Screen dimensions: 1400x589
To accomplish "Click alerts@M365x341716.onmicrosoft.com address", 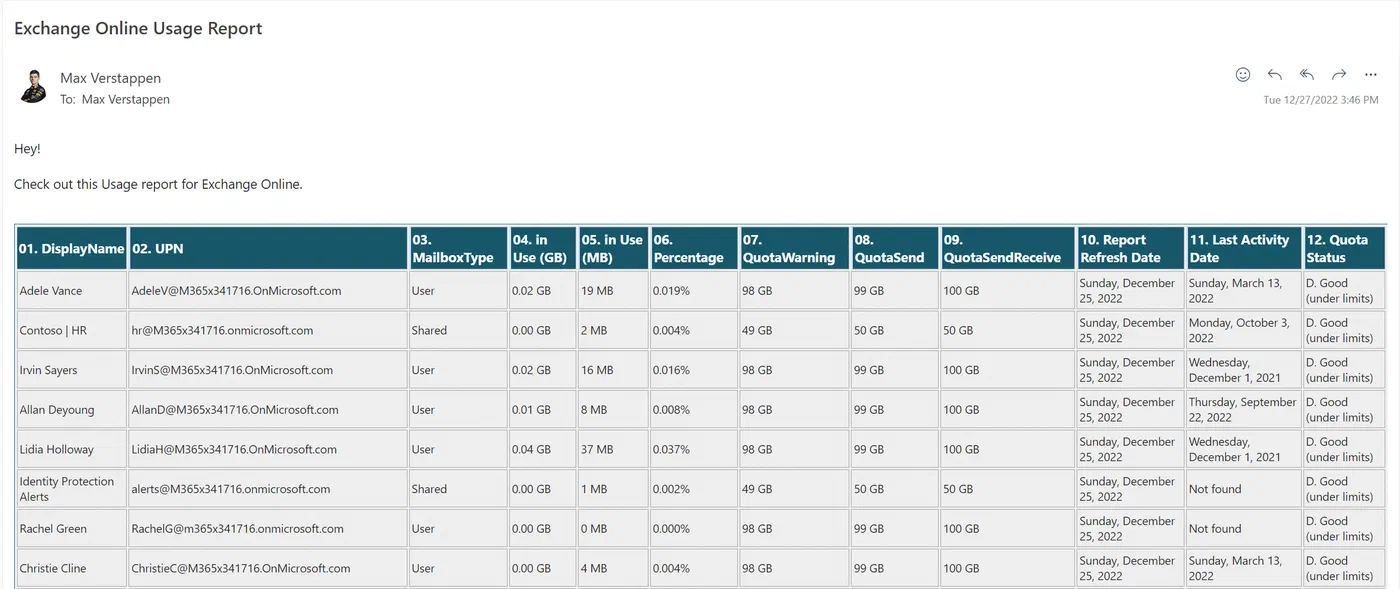I will coord(231,489).
